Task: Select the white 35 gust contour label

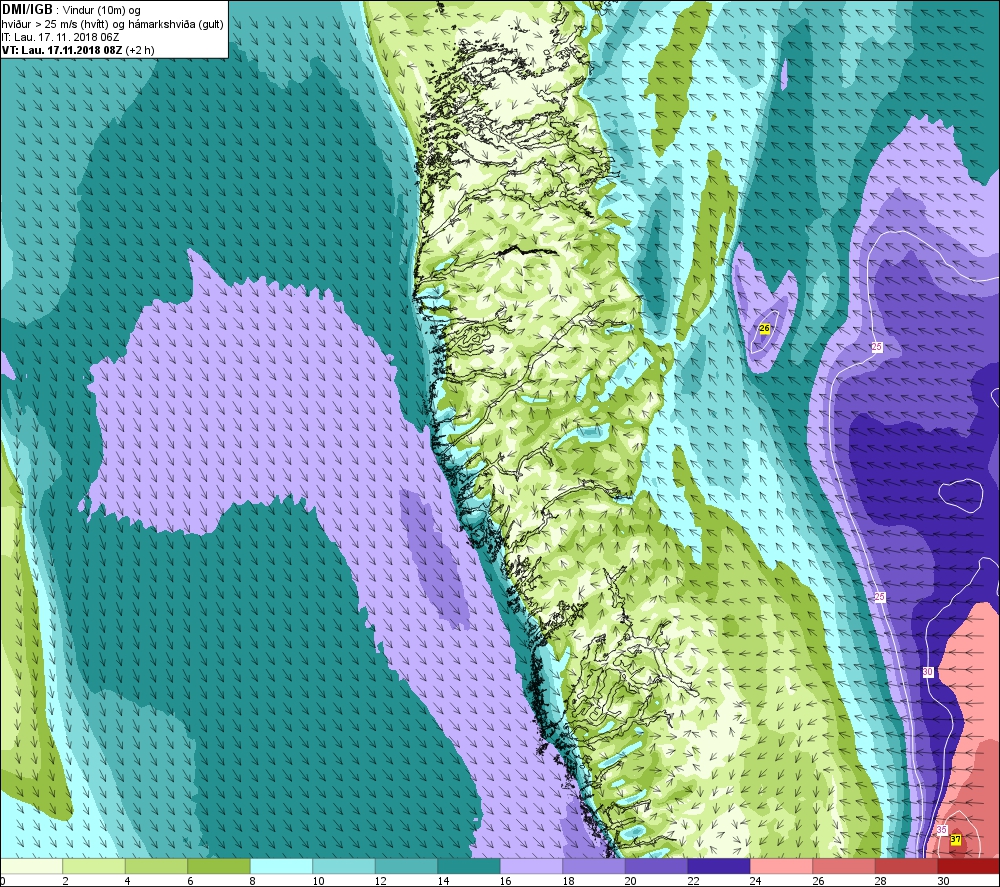Action: click(942, 830)
